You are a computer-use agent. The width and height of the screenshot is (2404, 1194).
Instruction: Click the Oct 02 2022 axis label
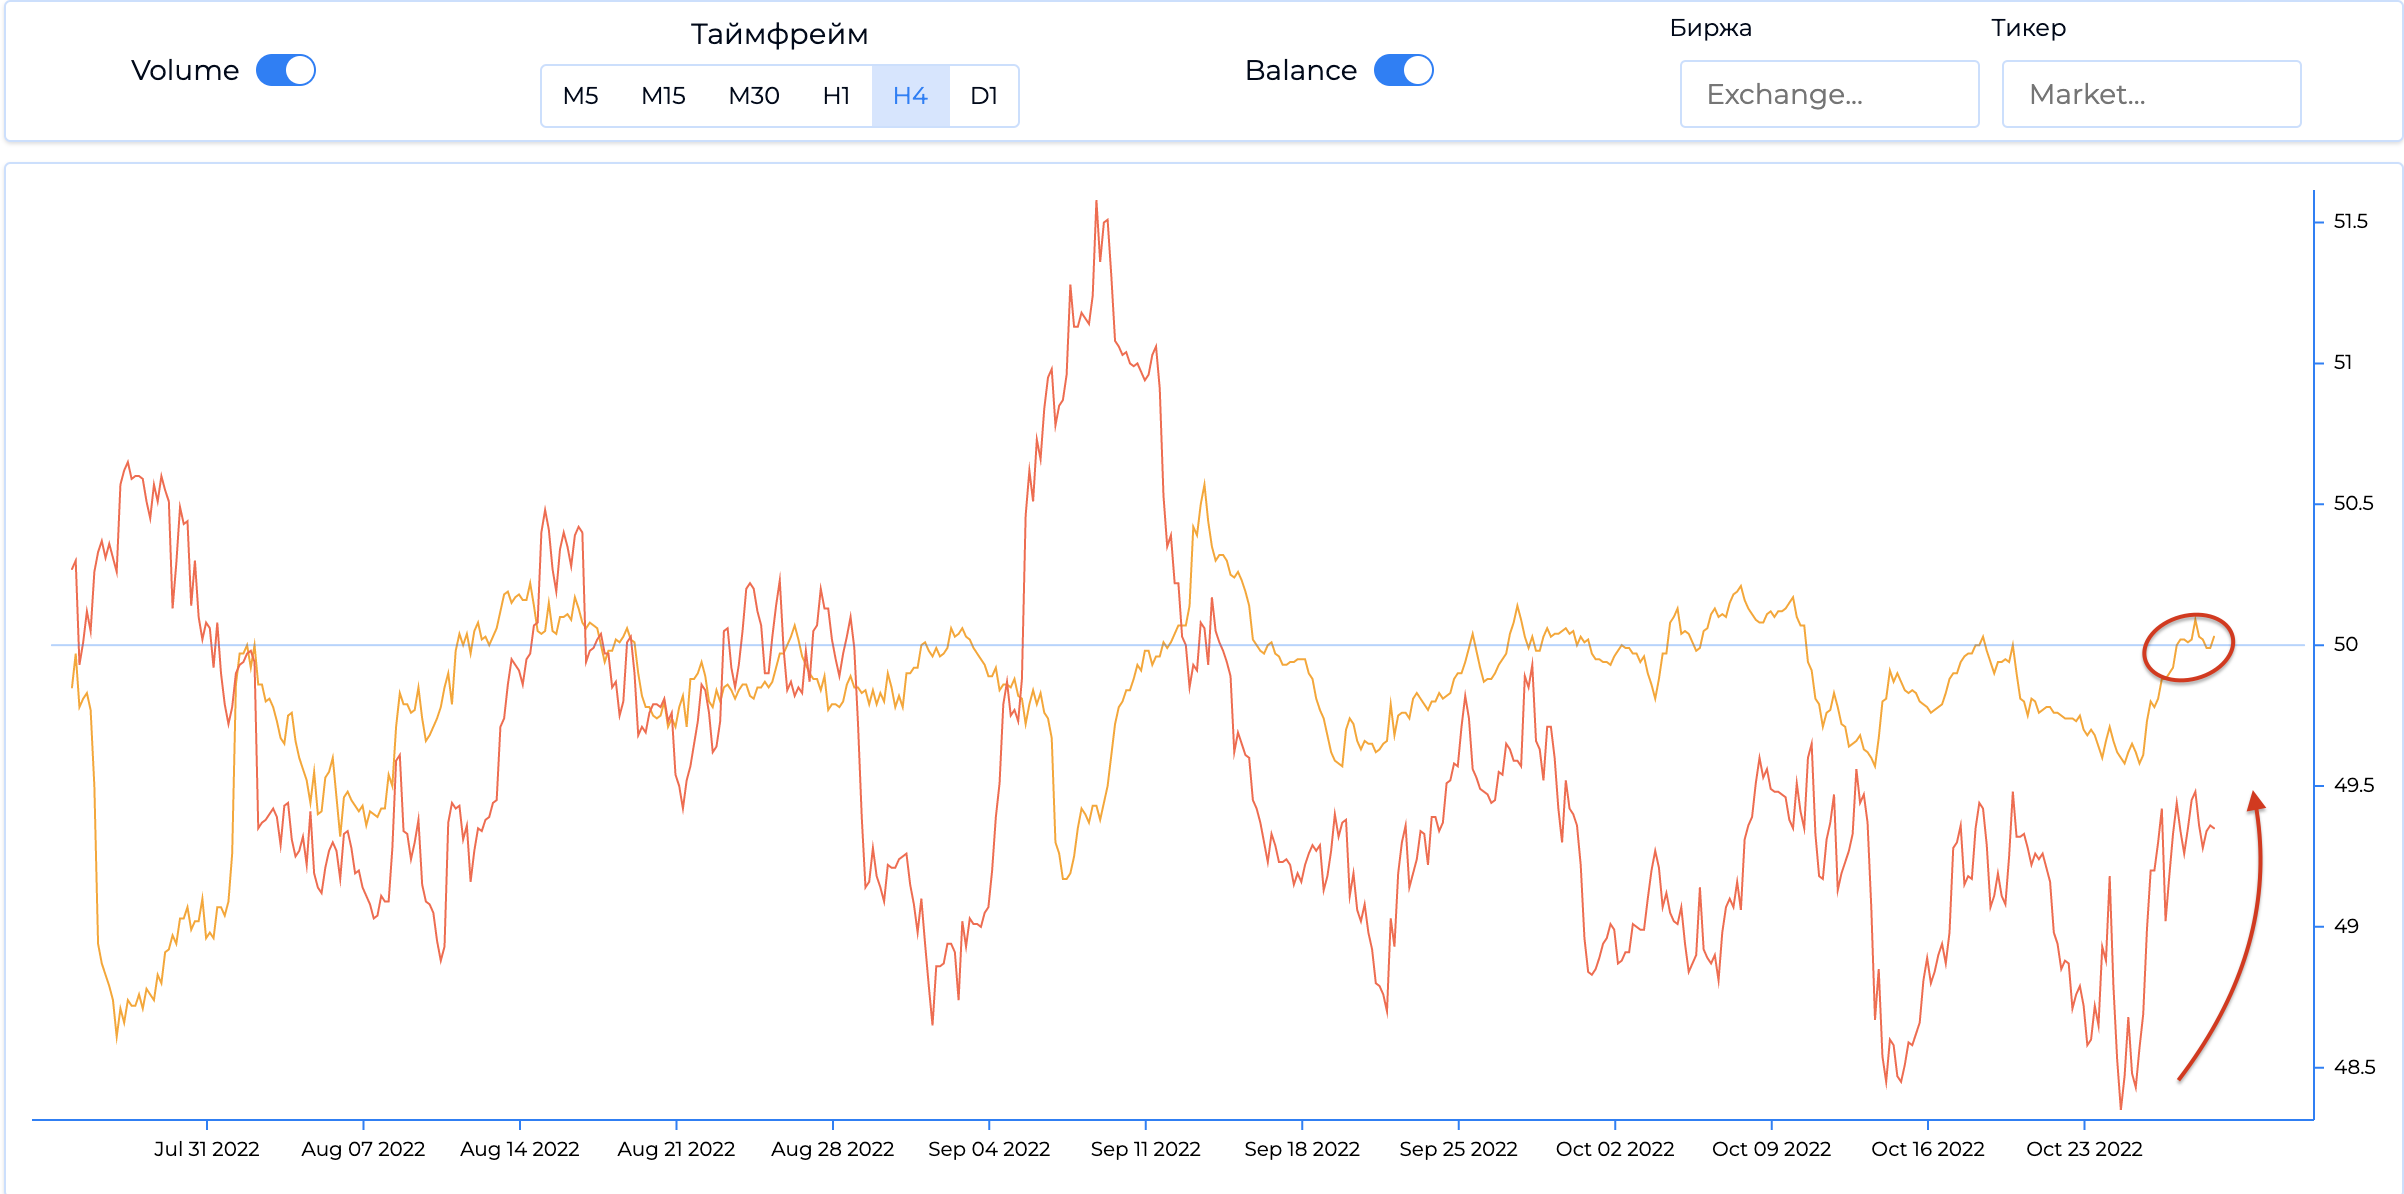pos(1614,1149)
